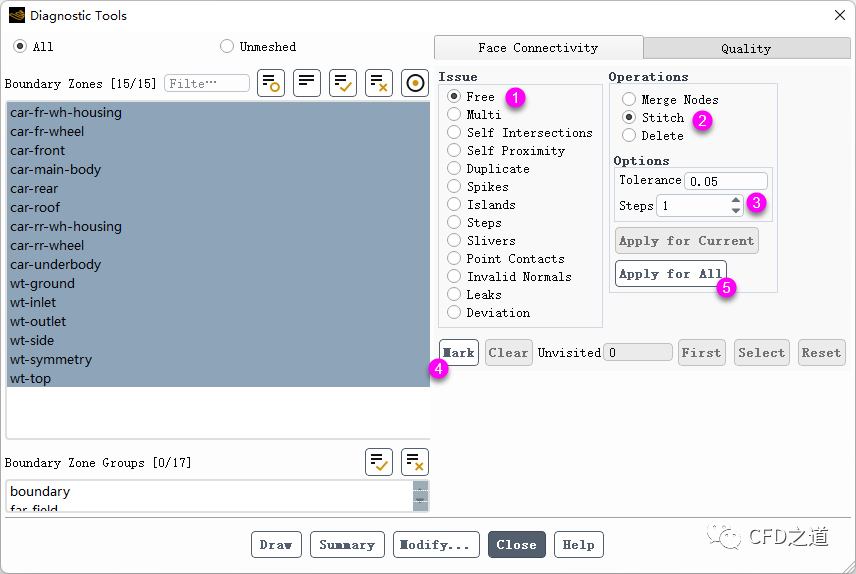The width and height of the screenshot is (856, 574).
Task: Select all Boundary Zones with the checkmark icon
Action: click(343, 84)
